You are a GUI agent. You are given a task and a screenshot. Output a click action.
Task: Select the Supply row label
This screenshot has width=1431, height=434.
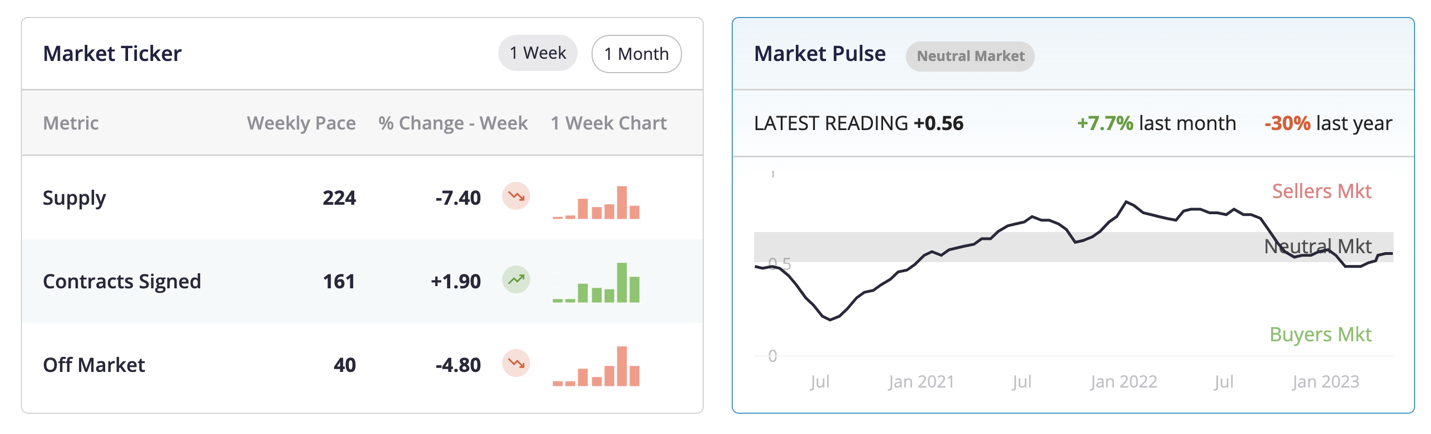[x=74, y=198]
